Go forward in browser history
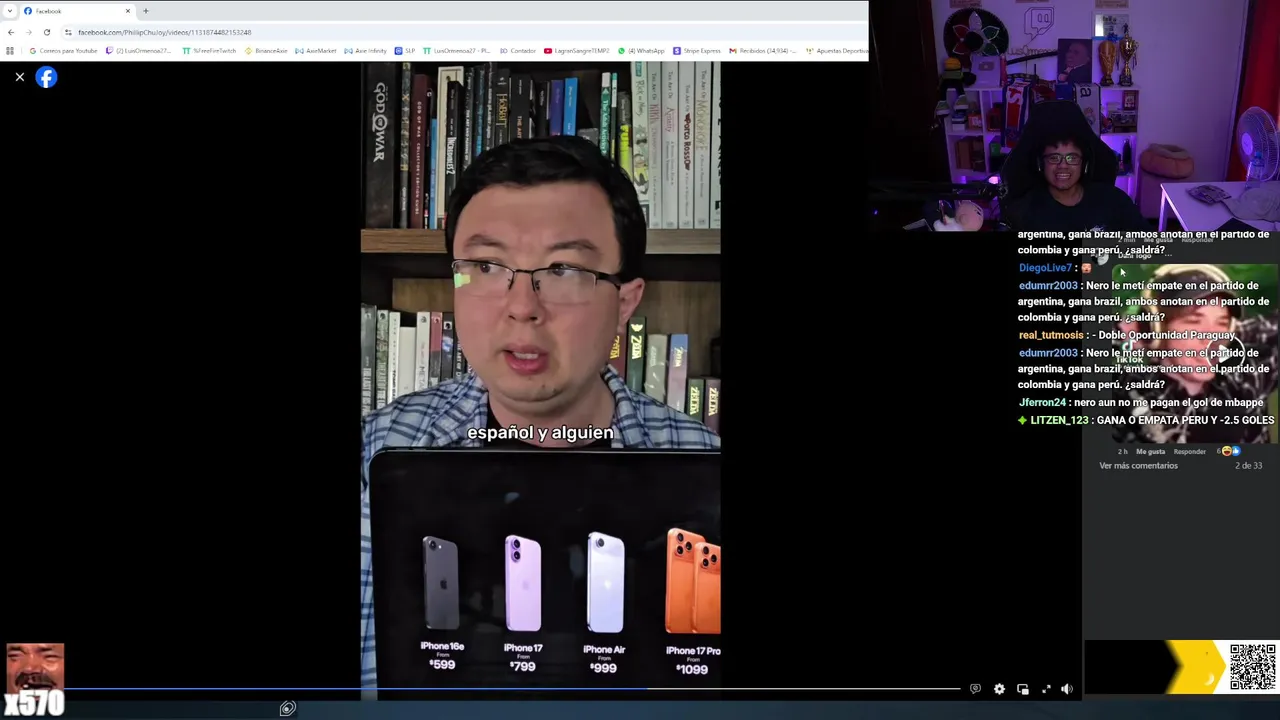 (x=28, y=32)
